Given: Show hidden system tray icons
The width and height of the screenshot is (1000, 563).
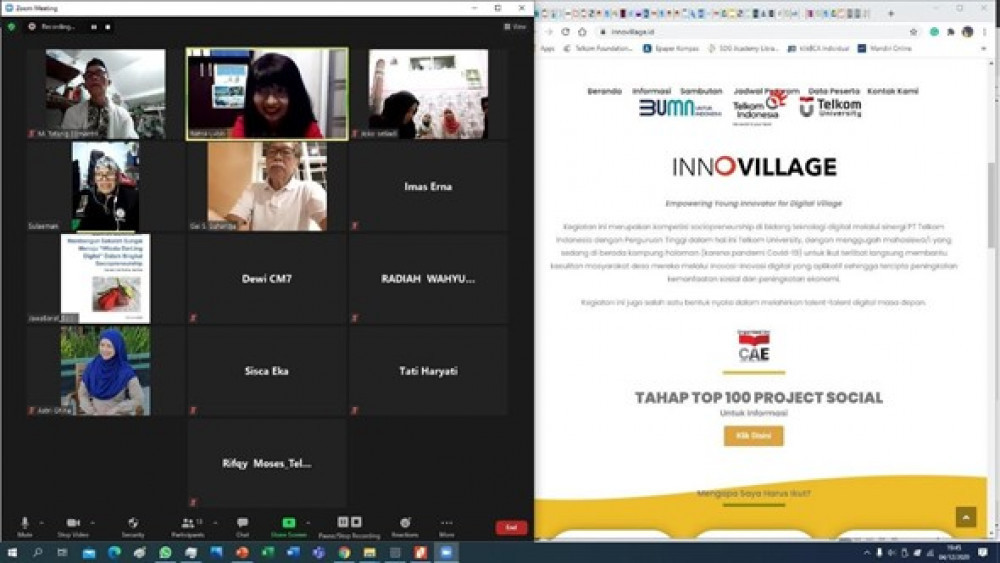Looking at the screenshot, I should coord(866,553).
